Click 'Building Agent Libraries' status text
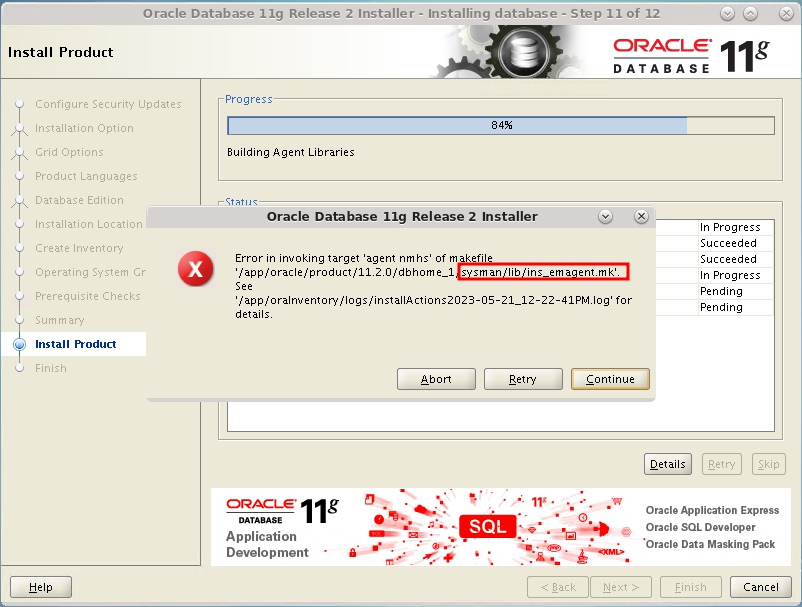802x607 pixels. pyautogui.click(x=291, y=152)
